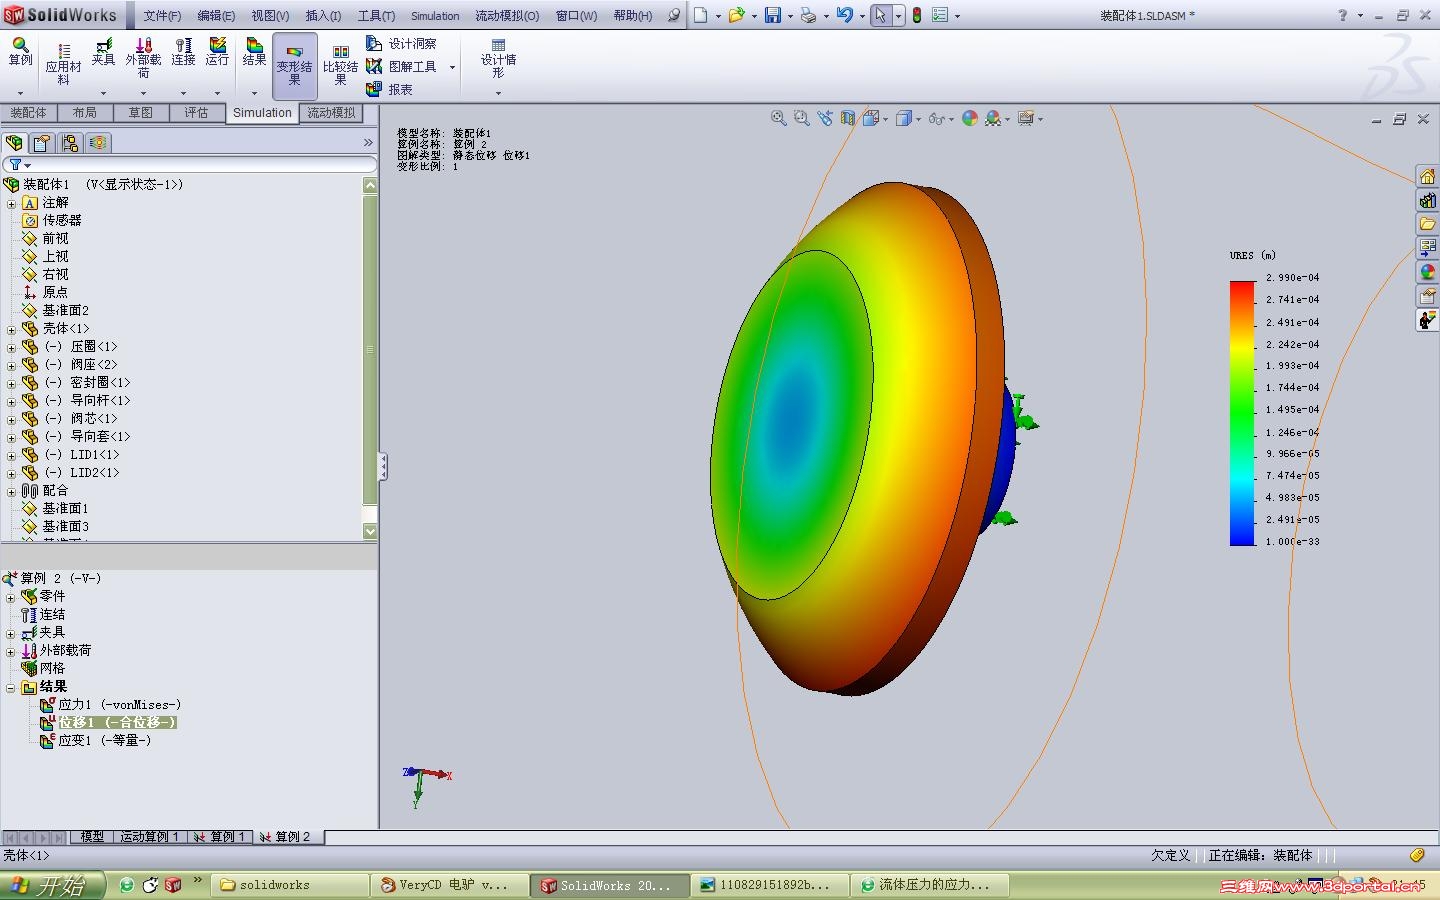Click the Open file icon
The image size is (1440, 900).
736,15
